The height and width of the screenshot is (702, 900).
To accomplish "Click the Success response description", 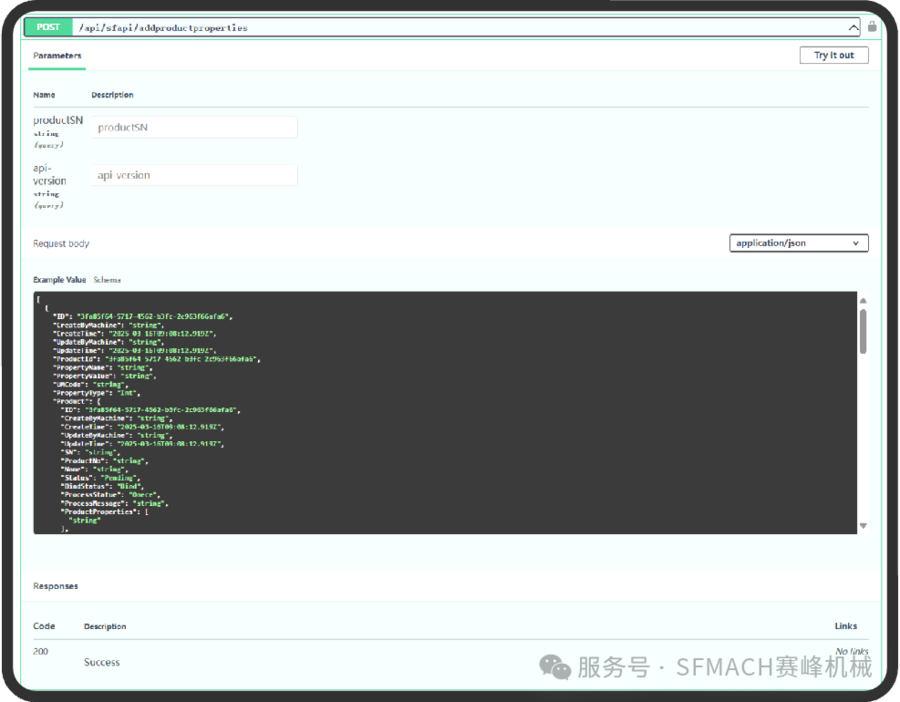I will click(102, 662).
